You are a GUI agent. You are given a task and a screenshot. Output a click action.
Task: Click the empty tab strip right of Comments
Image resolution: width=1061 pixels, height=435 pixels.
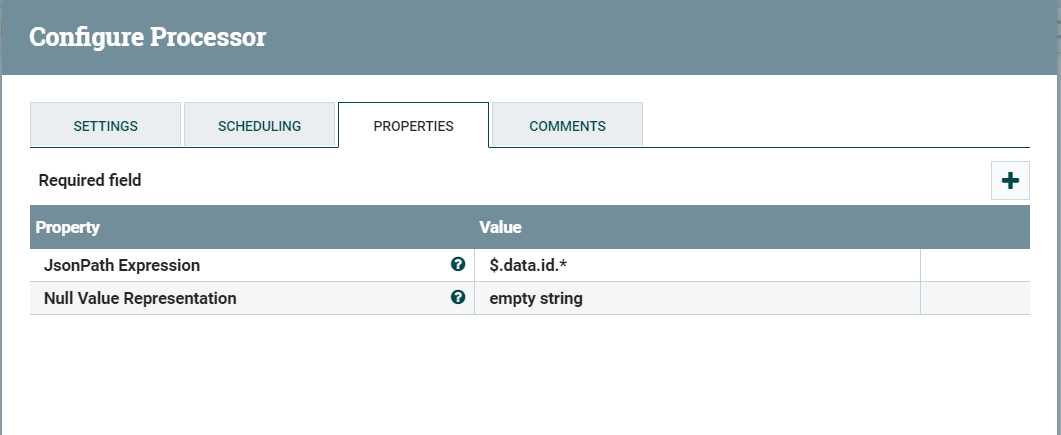point(835,126)
